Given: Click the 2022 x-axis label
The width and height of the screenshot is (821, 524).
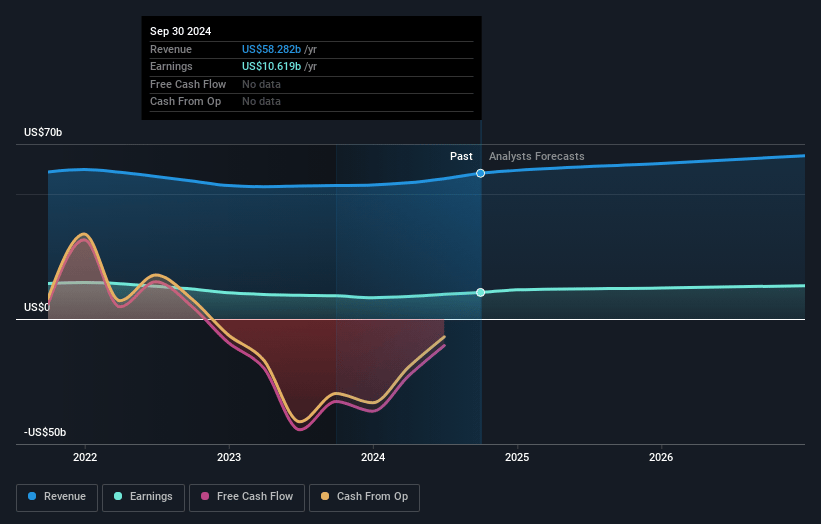Looking at the screenshot, I should (x=85, y=457).
